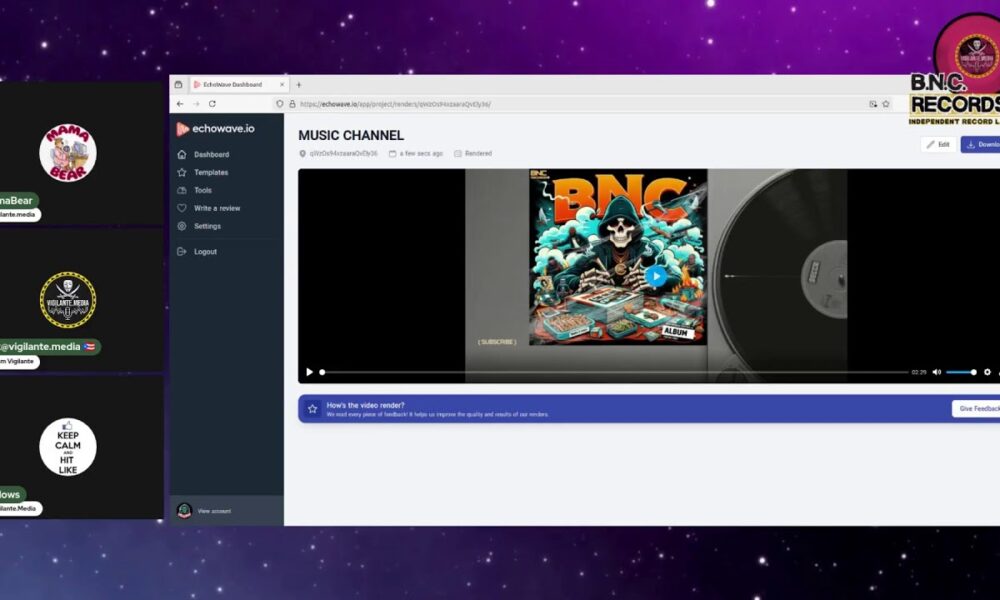Adjust the video volume slider
The width and height of the screenshot is (1000, 600).
pos(961,372)
